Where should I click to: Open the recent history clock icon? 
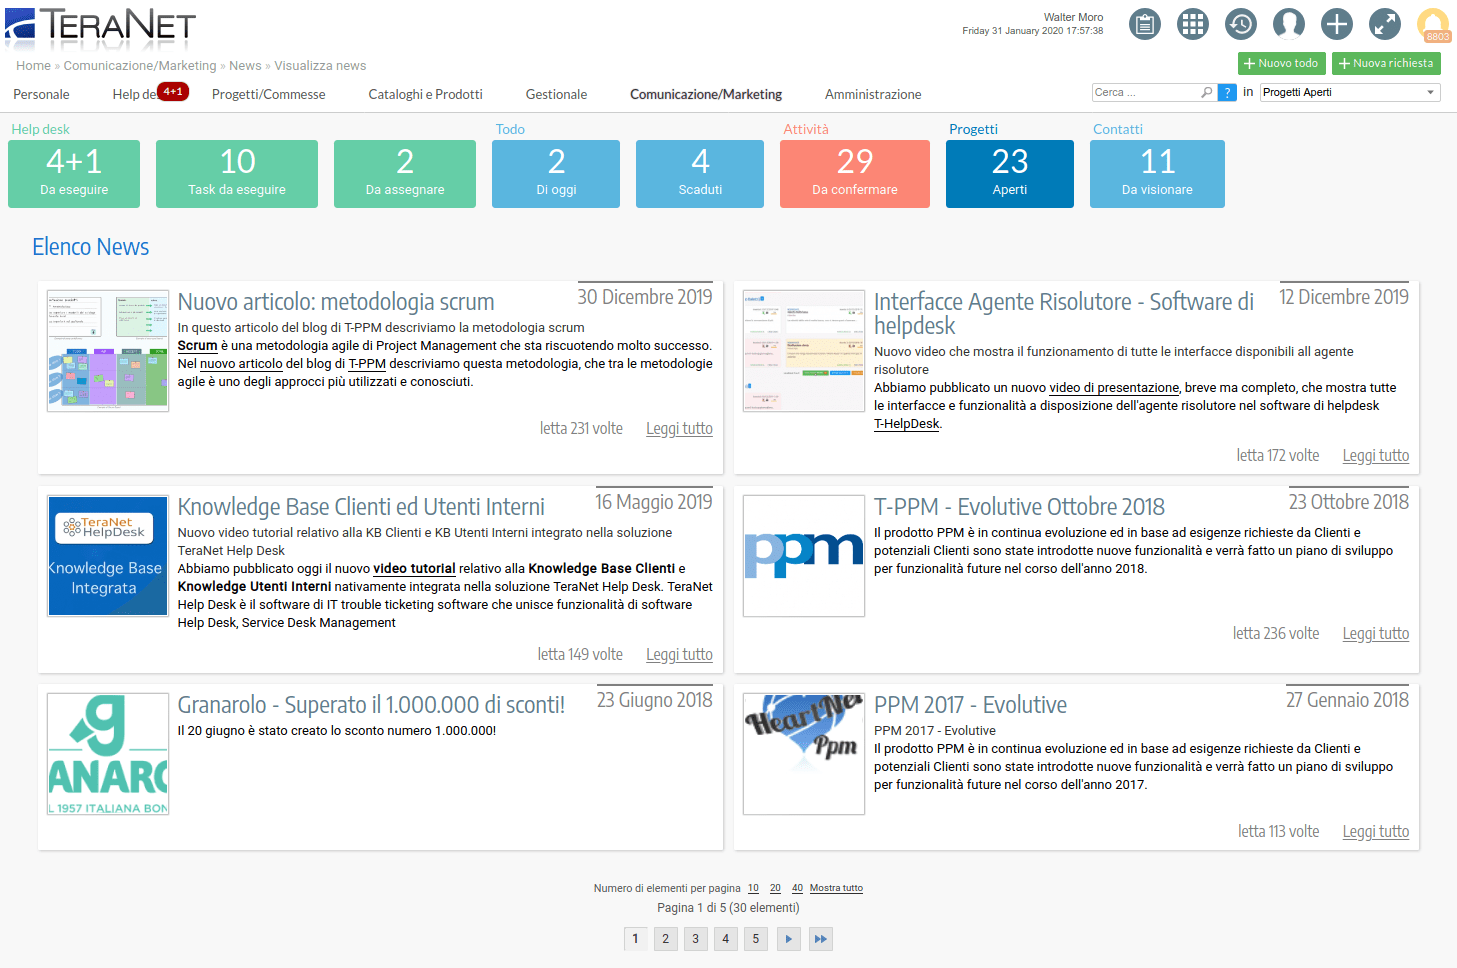(x=1240, y=24)
